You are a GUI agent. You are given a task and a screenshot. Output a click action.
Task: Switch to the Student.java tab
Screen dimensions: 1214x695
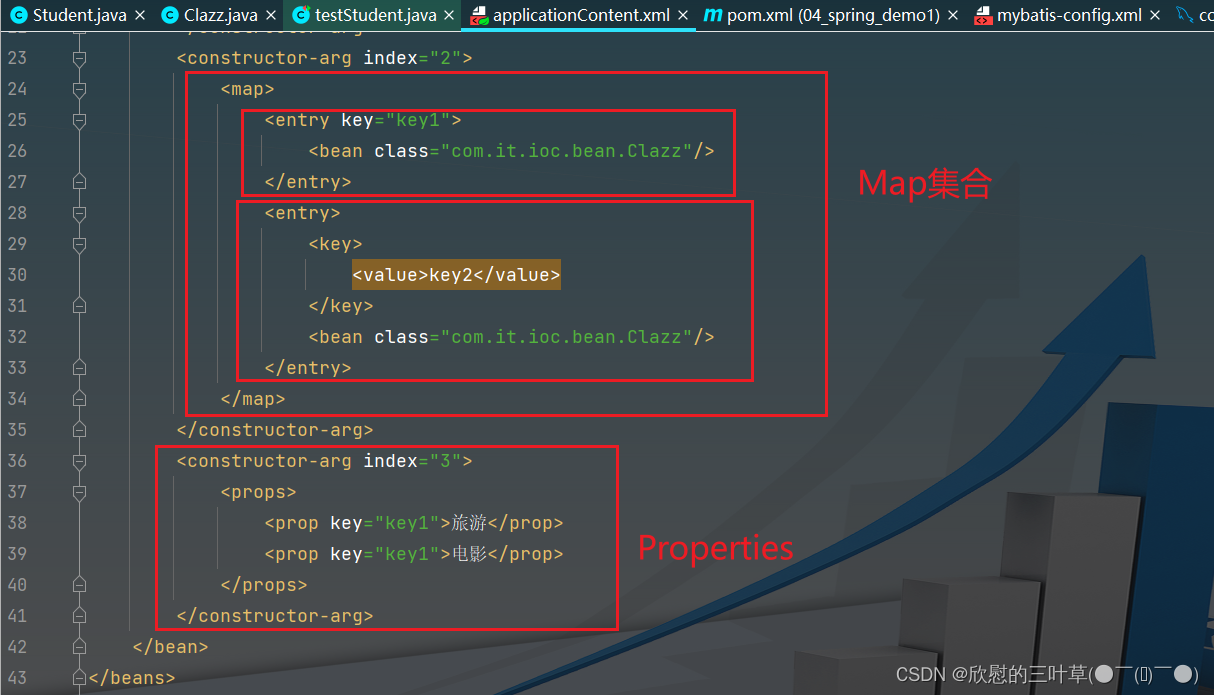(78, 15)
